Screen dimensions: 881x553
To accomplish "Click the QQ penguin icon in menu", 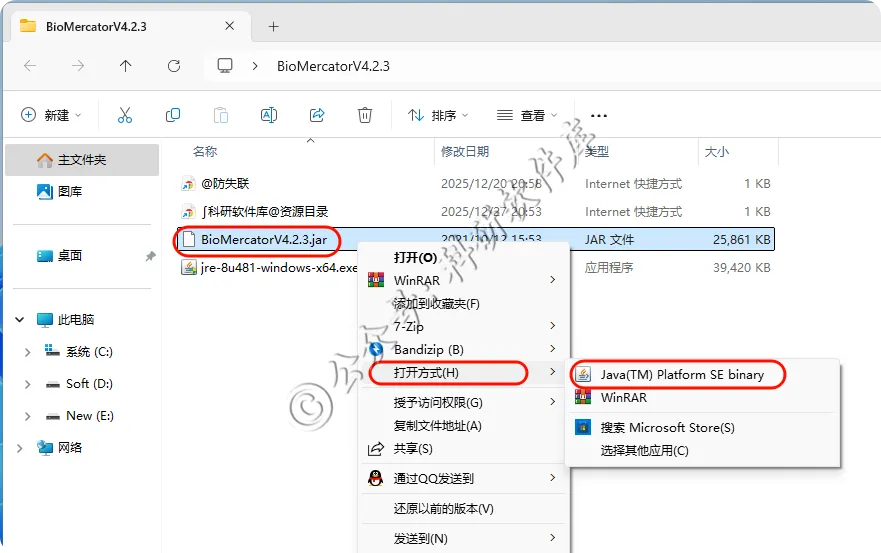I will [x=376, y=478].
